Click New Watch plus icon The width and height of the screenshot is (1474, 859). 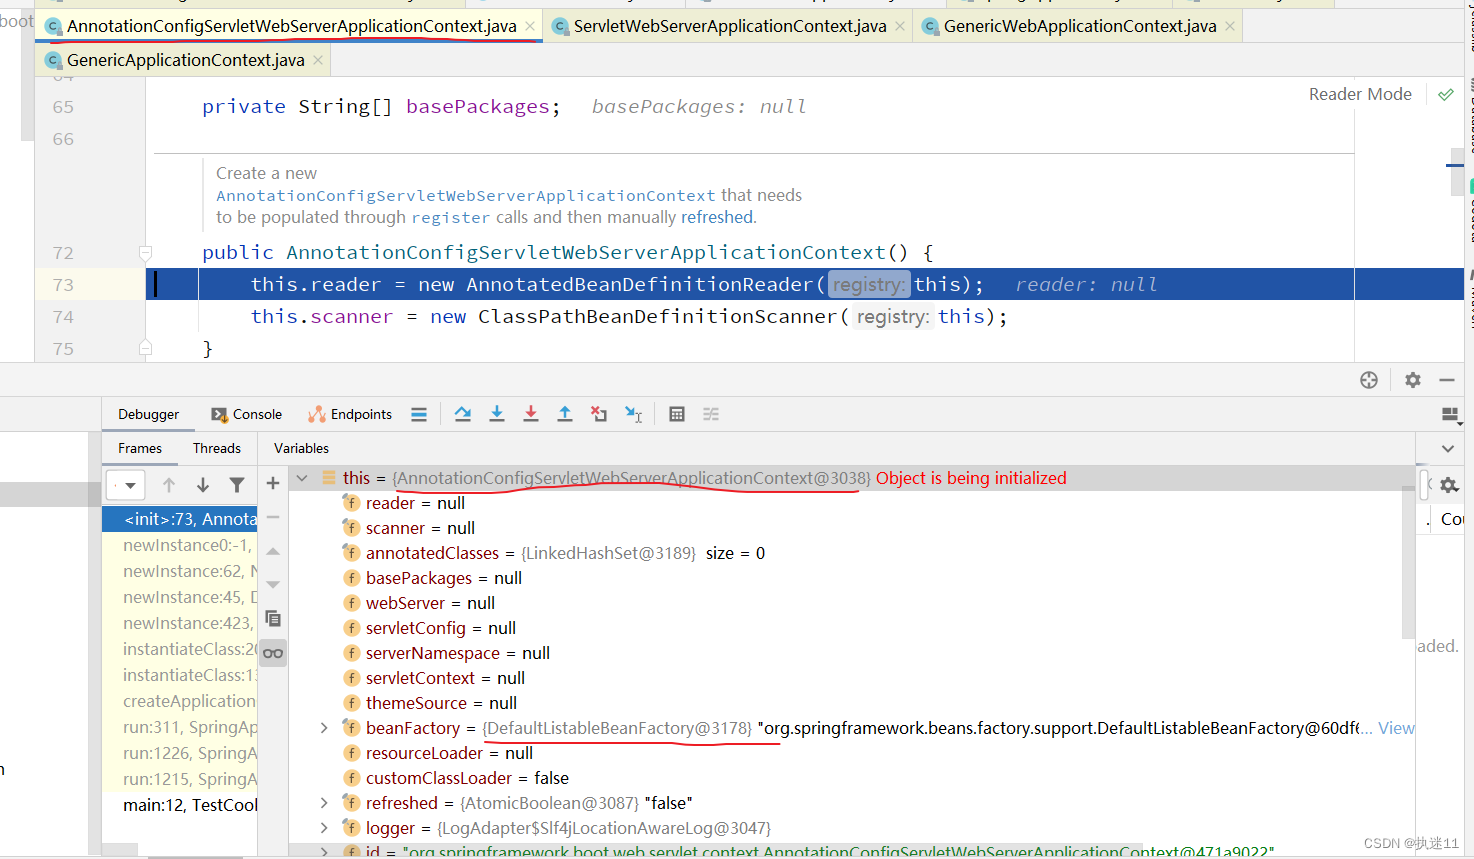coord(273,484)
